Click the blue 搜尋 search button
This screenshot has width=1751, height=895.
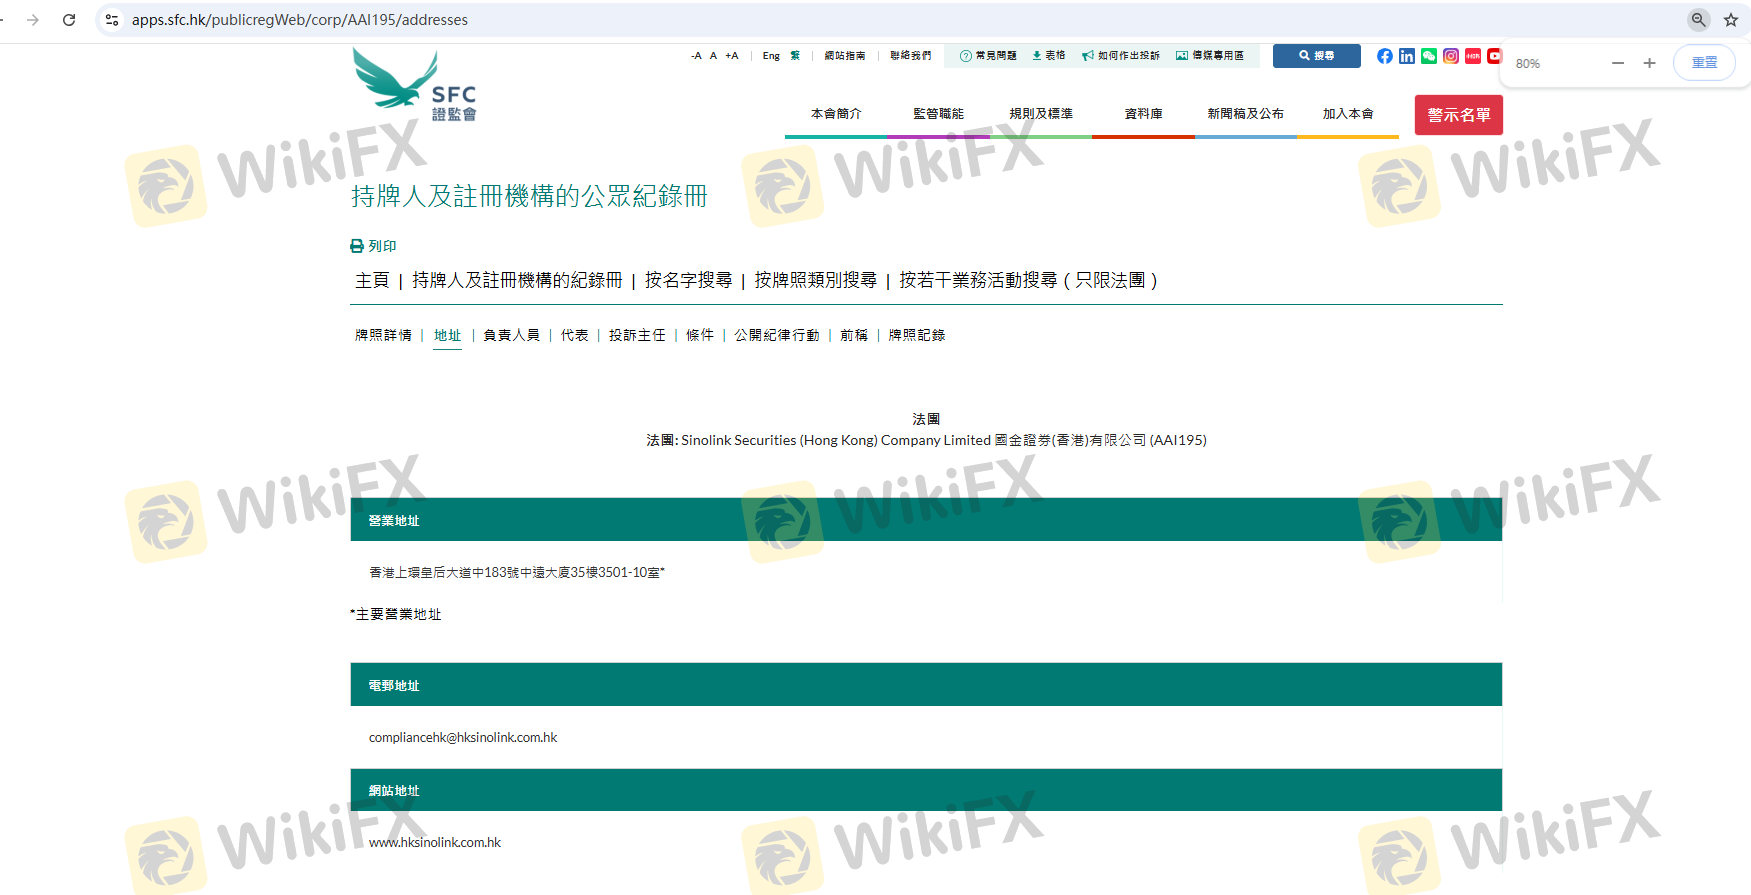pyautogui.click(x=1317, y=56)
